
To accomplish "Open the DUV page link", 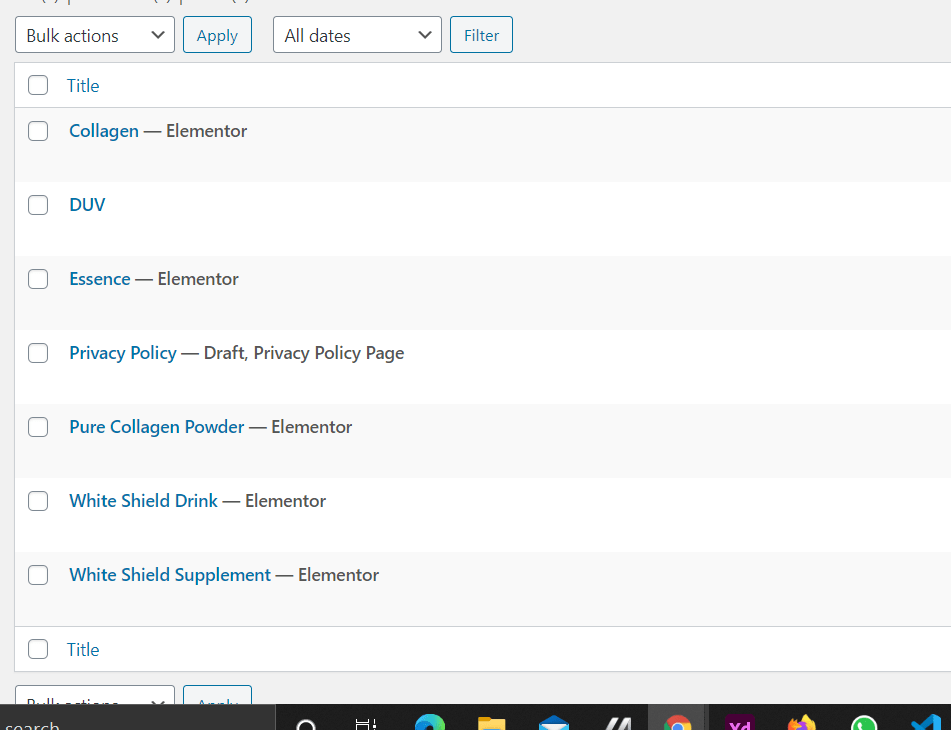I will pyautogui.click(x=87, y=204).
